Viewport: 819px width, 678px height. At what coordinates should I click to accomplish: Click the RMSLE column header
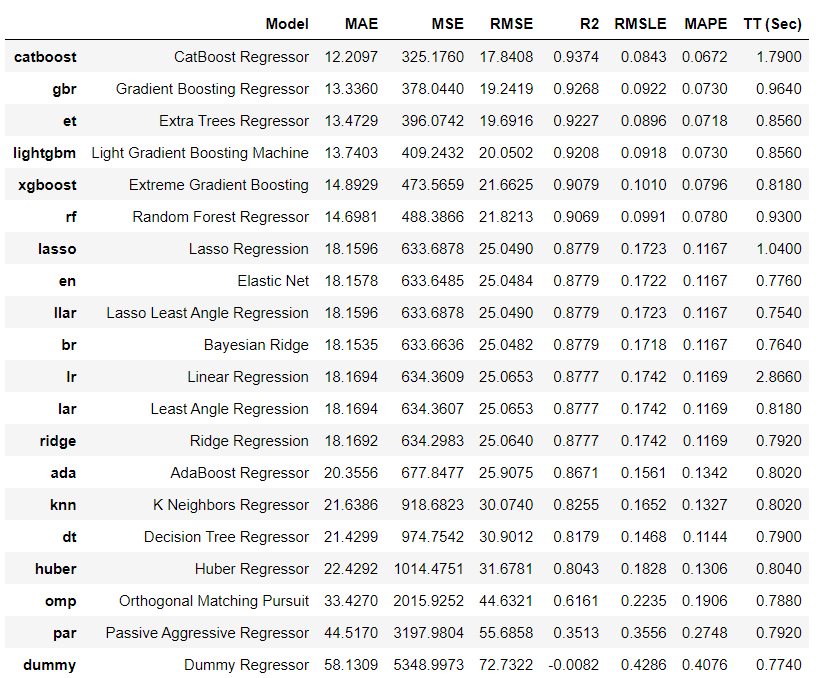tap(638, 24)
